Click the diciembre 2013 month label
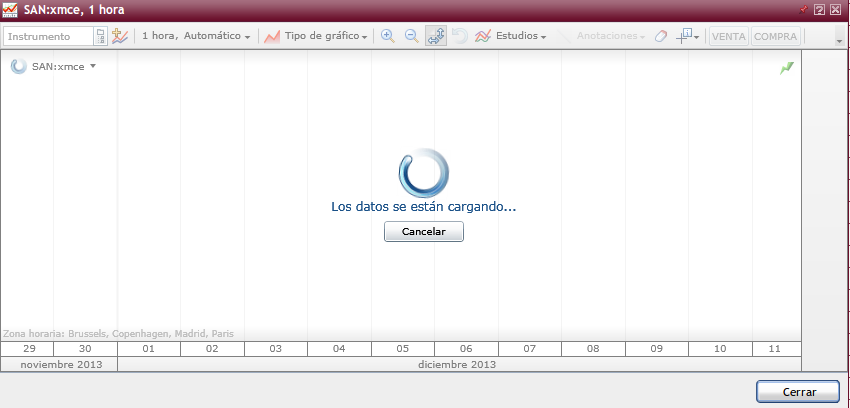 click(457, 365)
